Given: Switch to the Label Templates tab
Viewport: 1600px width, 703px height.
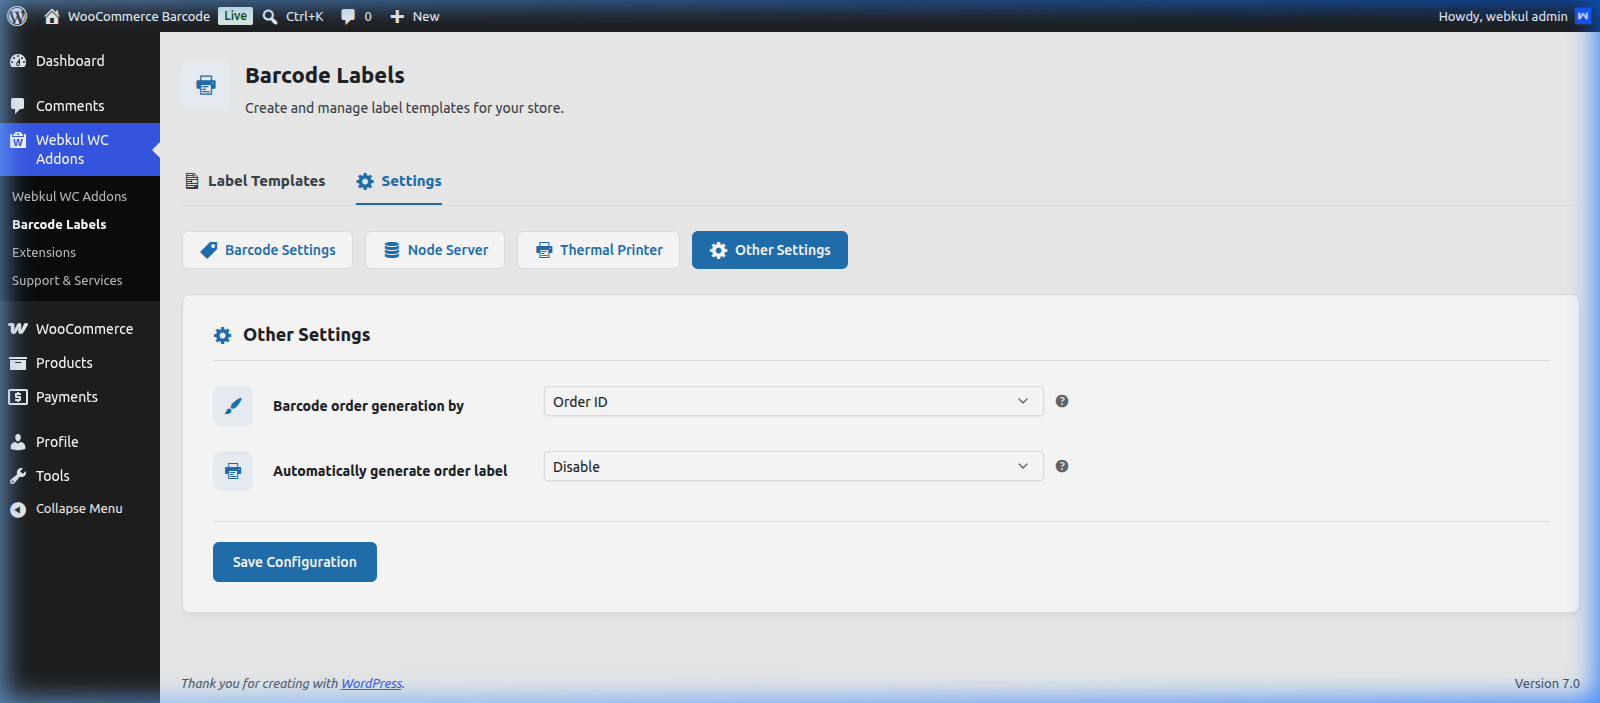Looking at the screenshot, I should pos(255,181).
